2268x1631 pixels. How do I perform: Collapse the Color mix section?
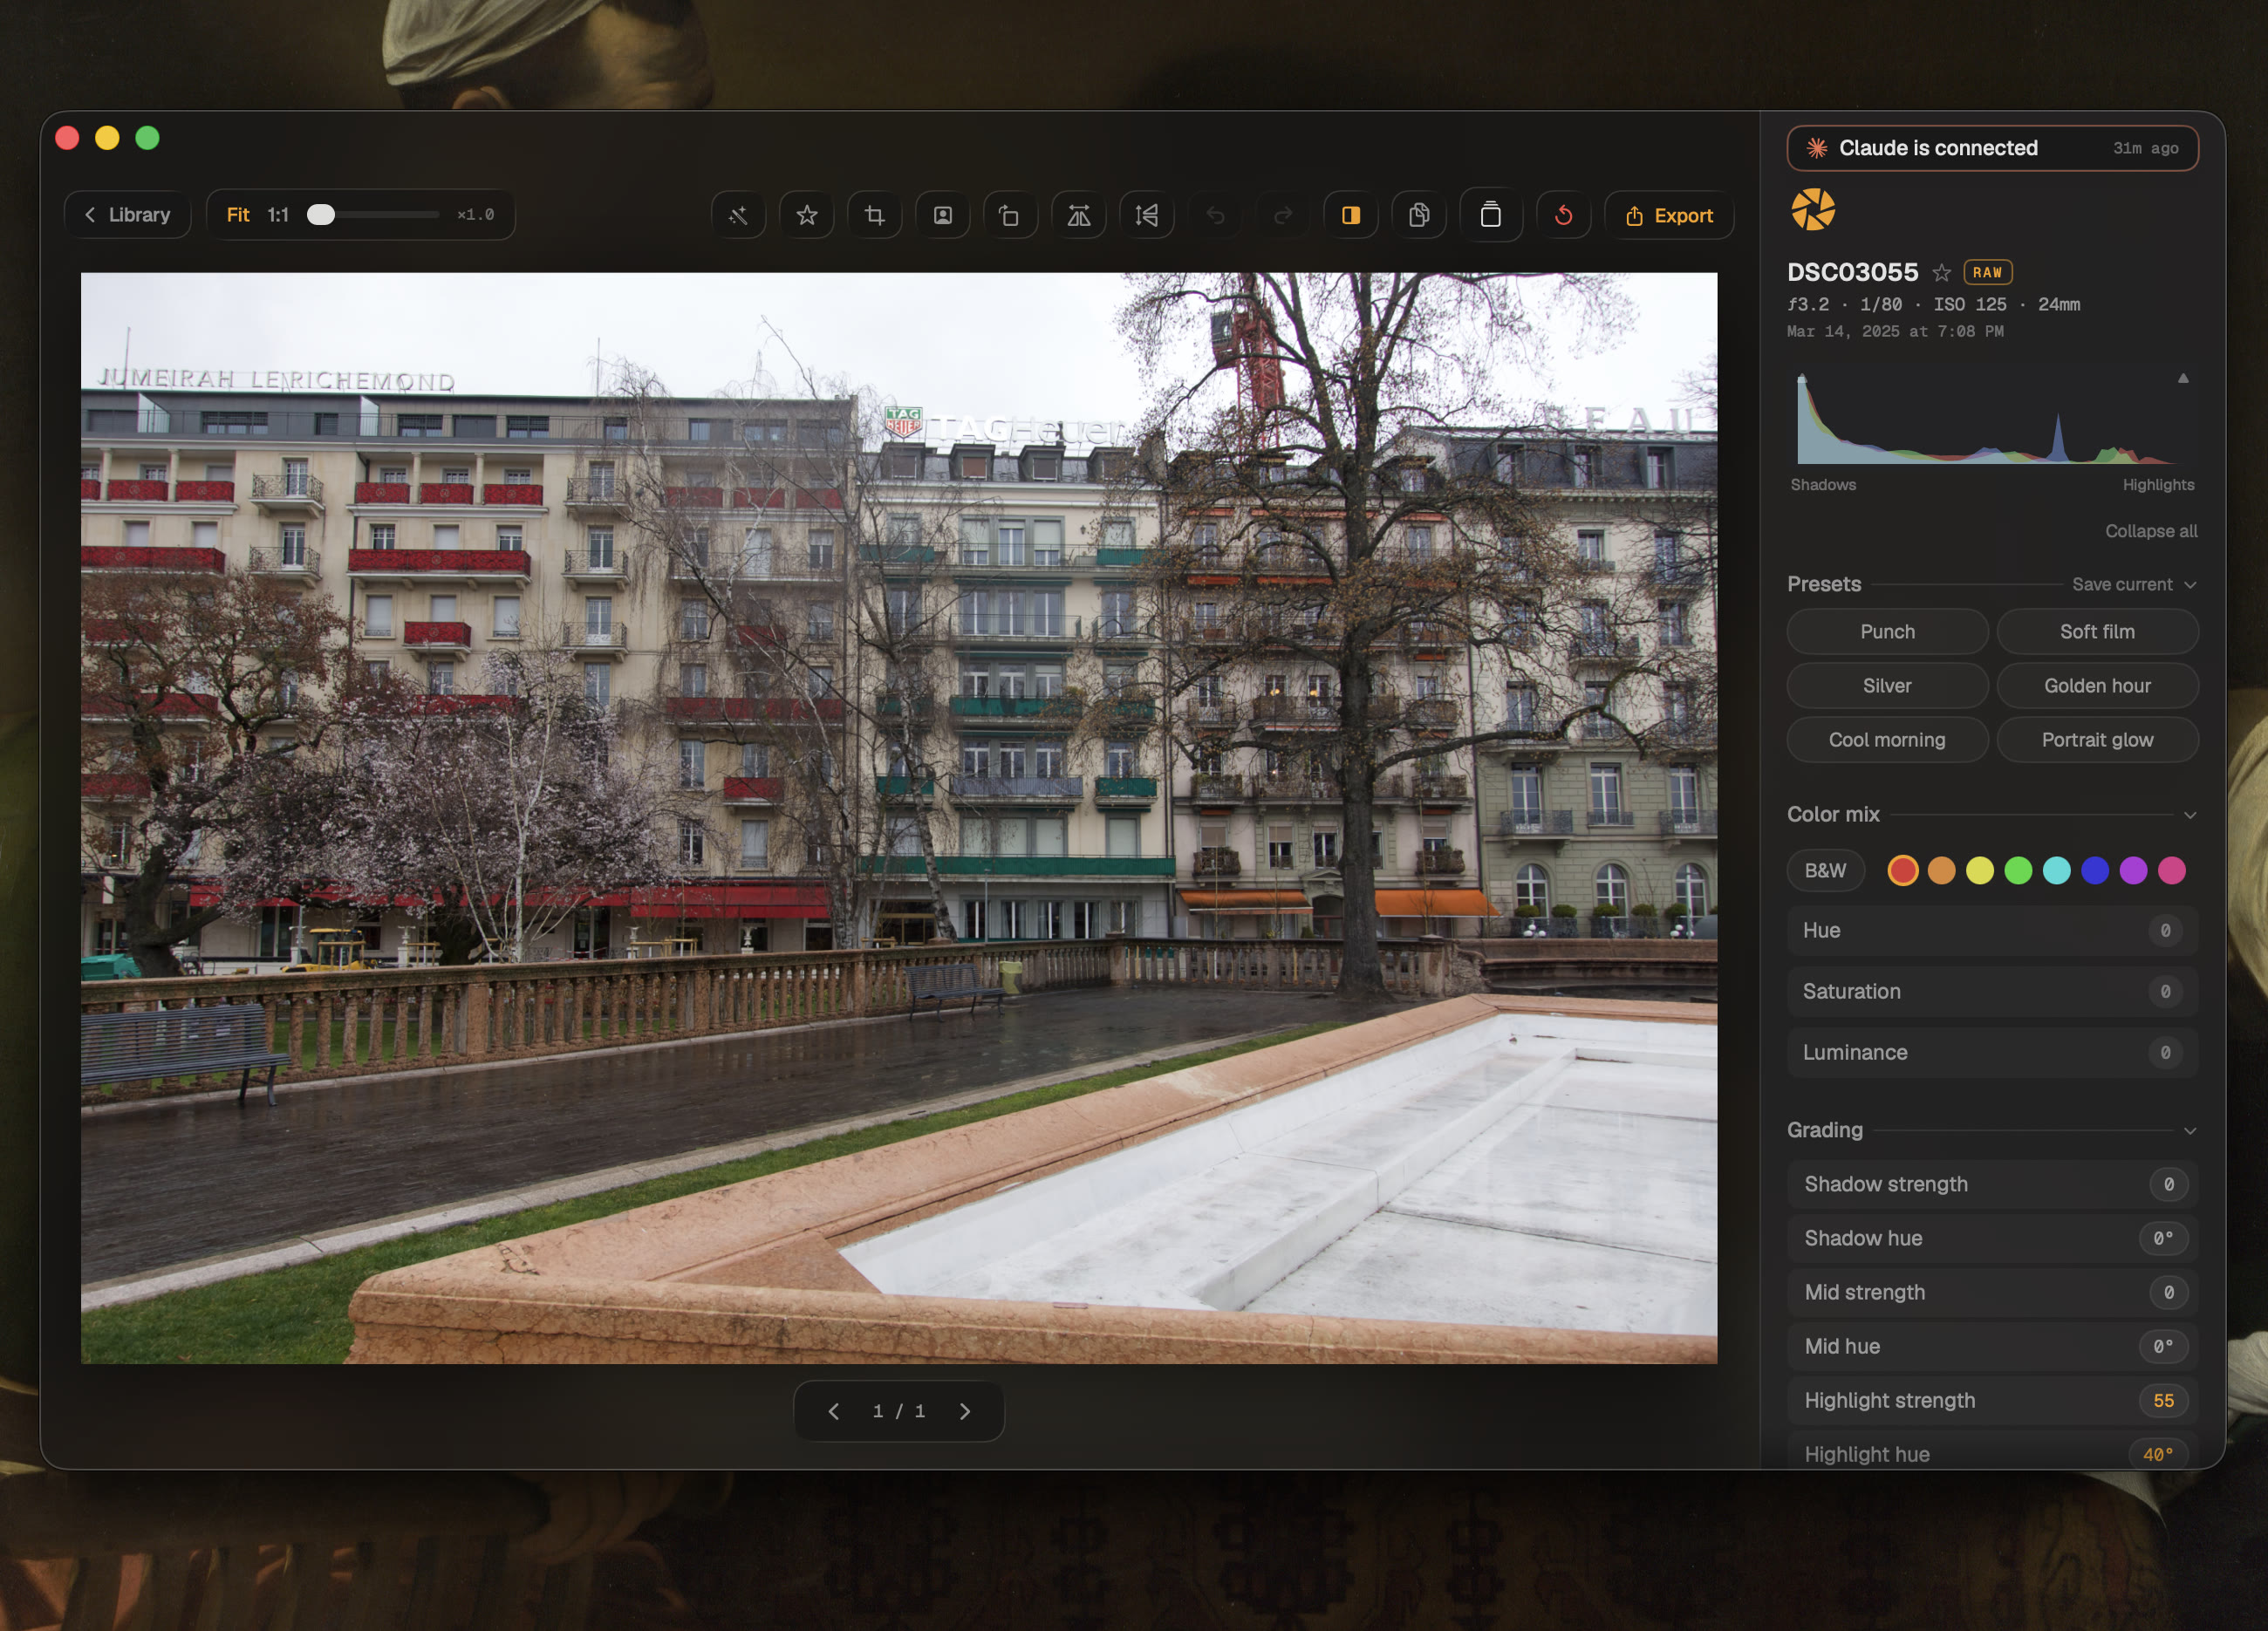tap(2189, 815)
